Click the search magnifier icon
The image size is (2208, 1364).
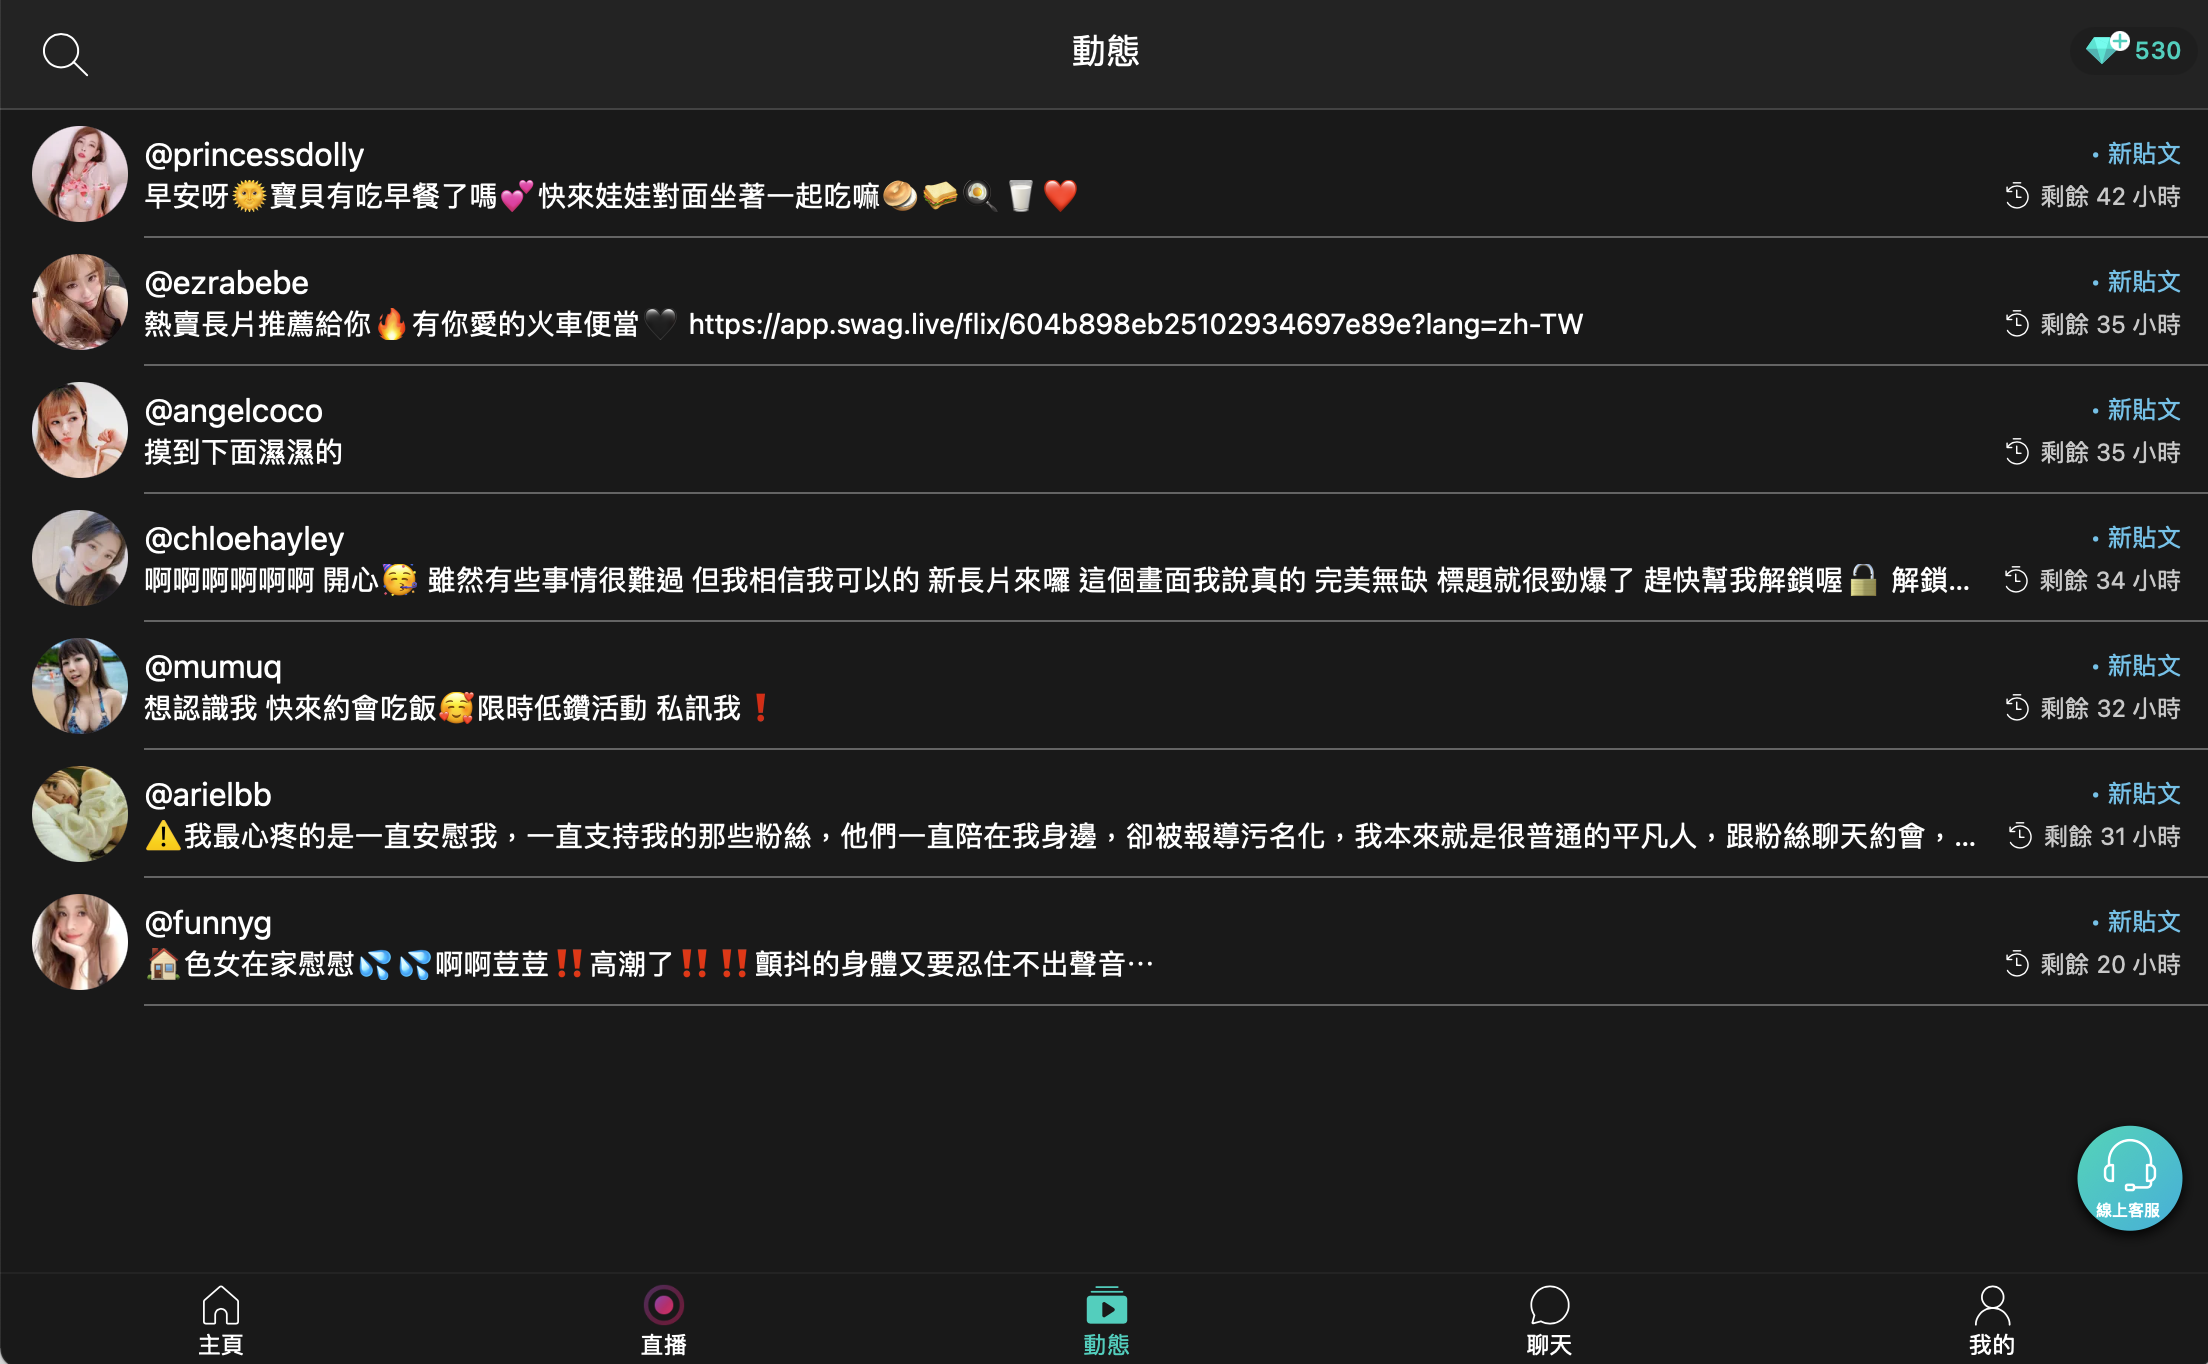[65, 54]
